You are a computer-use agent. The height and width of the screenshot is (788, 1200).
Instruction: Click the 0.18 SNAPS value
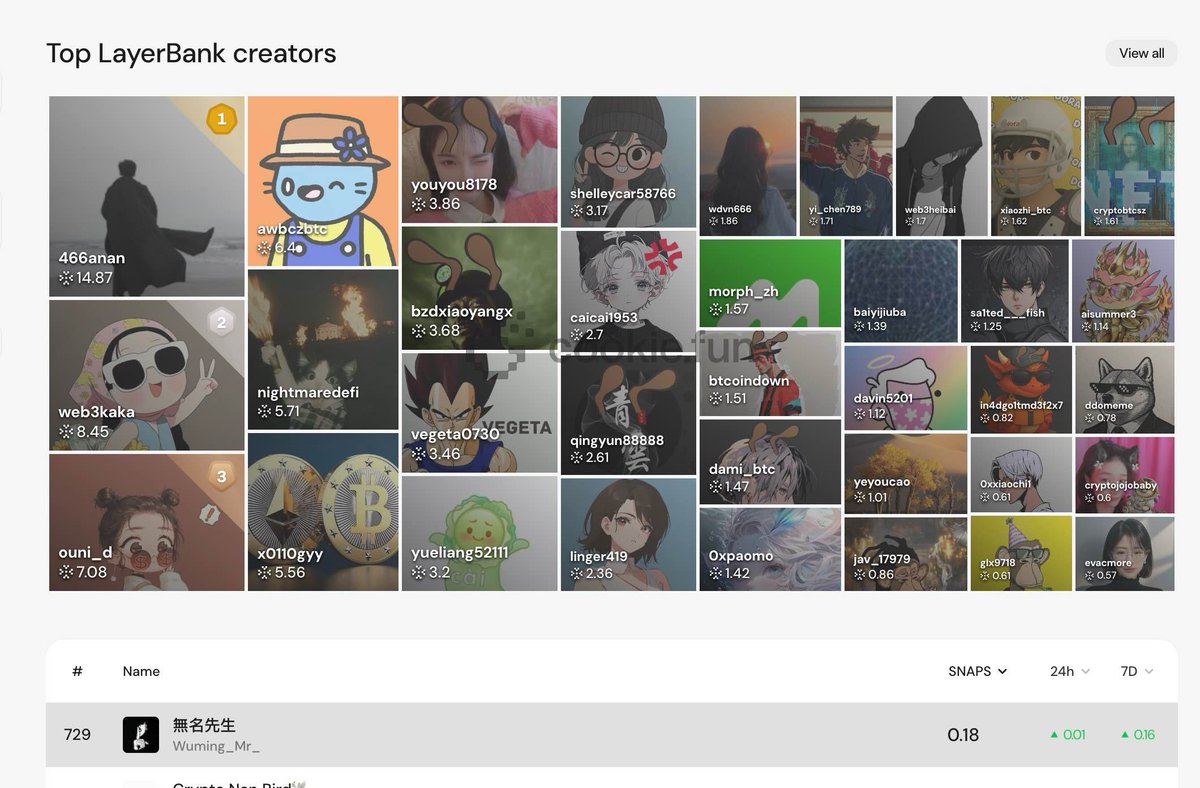(x=963, y=735)
